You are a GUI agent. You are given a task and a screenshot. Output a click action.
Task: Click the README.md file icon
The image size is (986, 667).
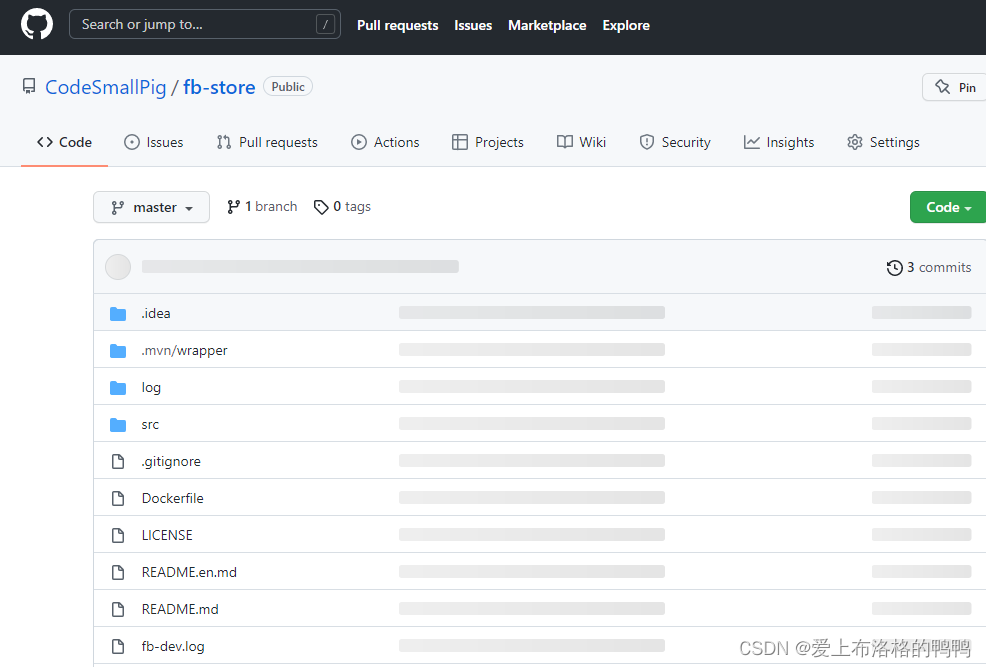point(118,609)
